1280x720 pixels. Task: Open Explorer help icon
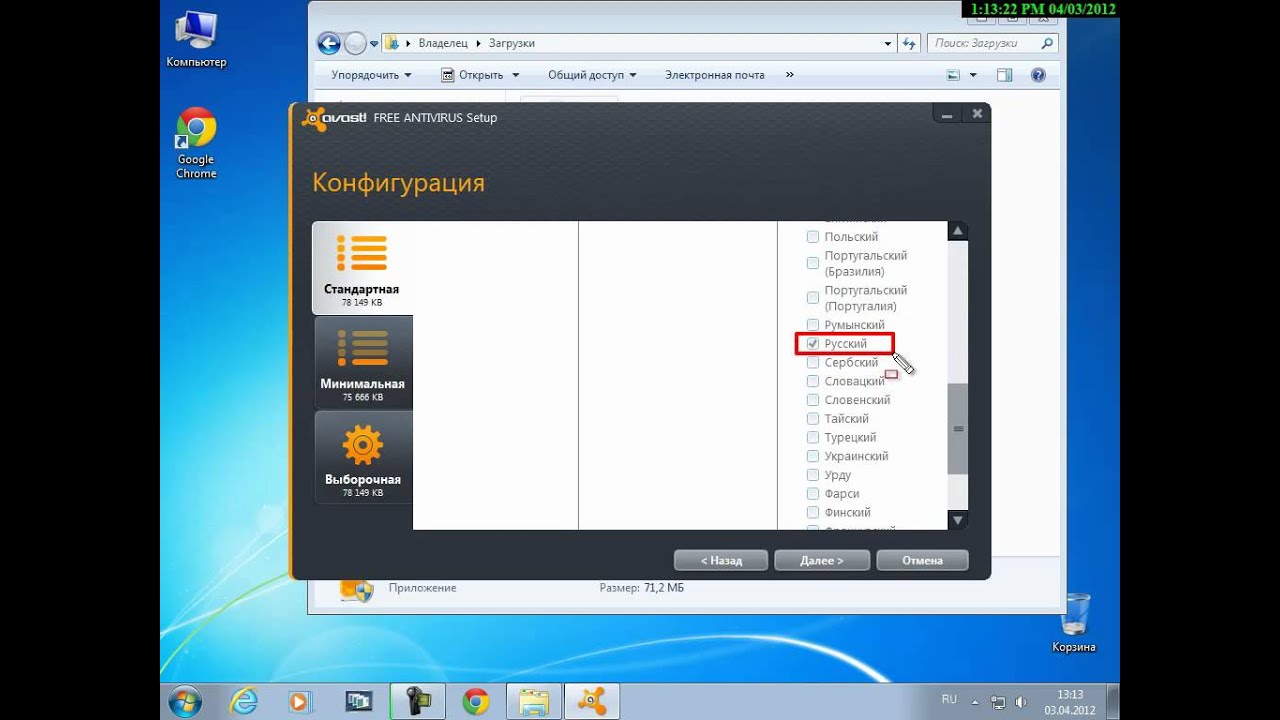[1037, 75]
